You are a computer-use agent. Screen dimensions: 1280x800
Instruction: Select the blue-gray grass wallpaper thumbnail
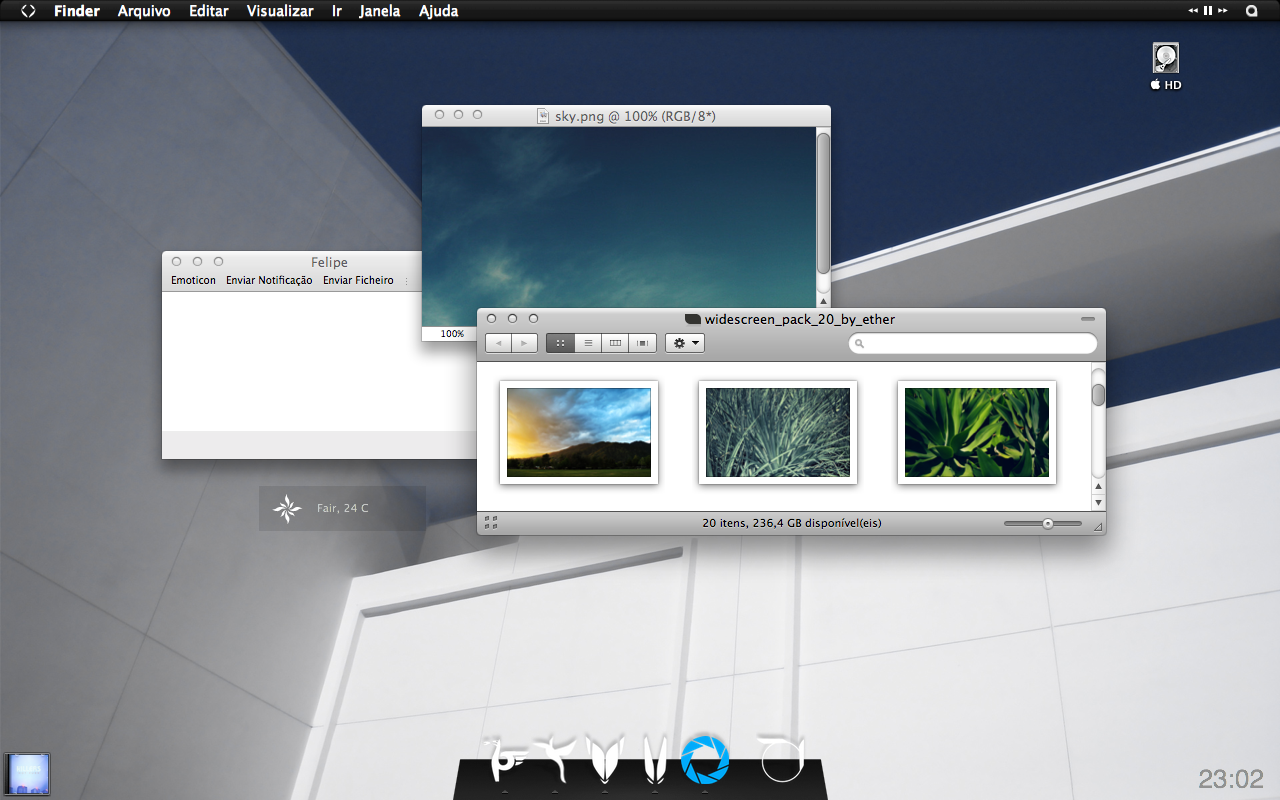(x=778, y=432)
